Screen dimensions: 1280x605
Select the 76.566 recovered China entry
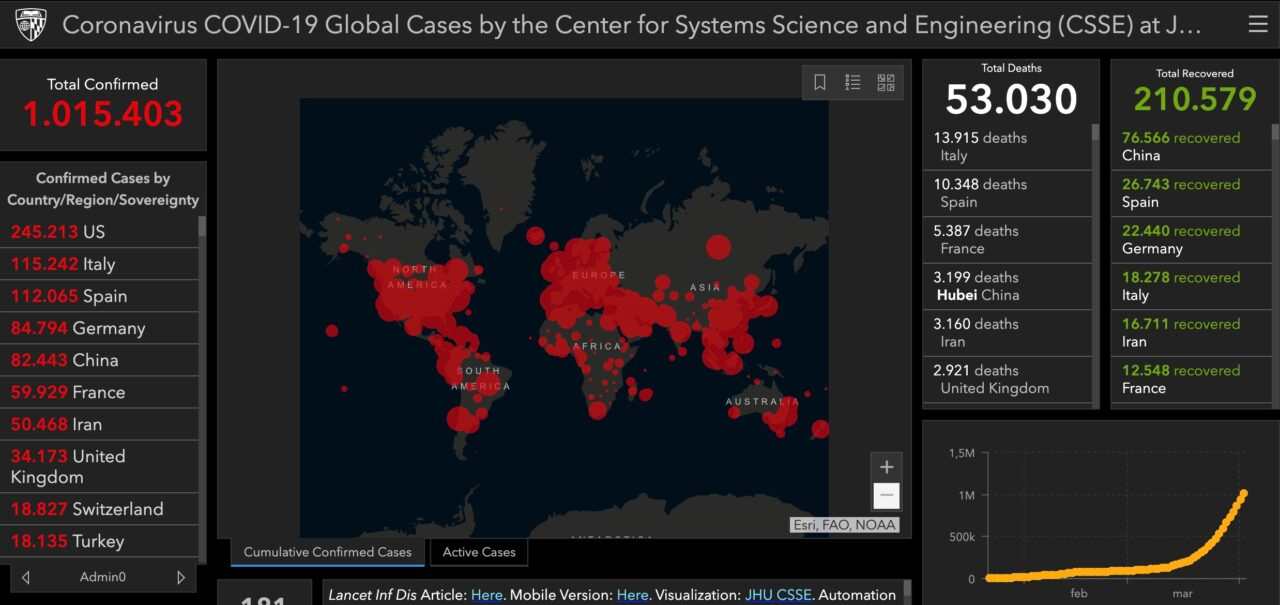pos(1191,147)
